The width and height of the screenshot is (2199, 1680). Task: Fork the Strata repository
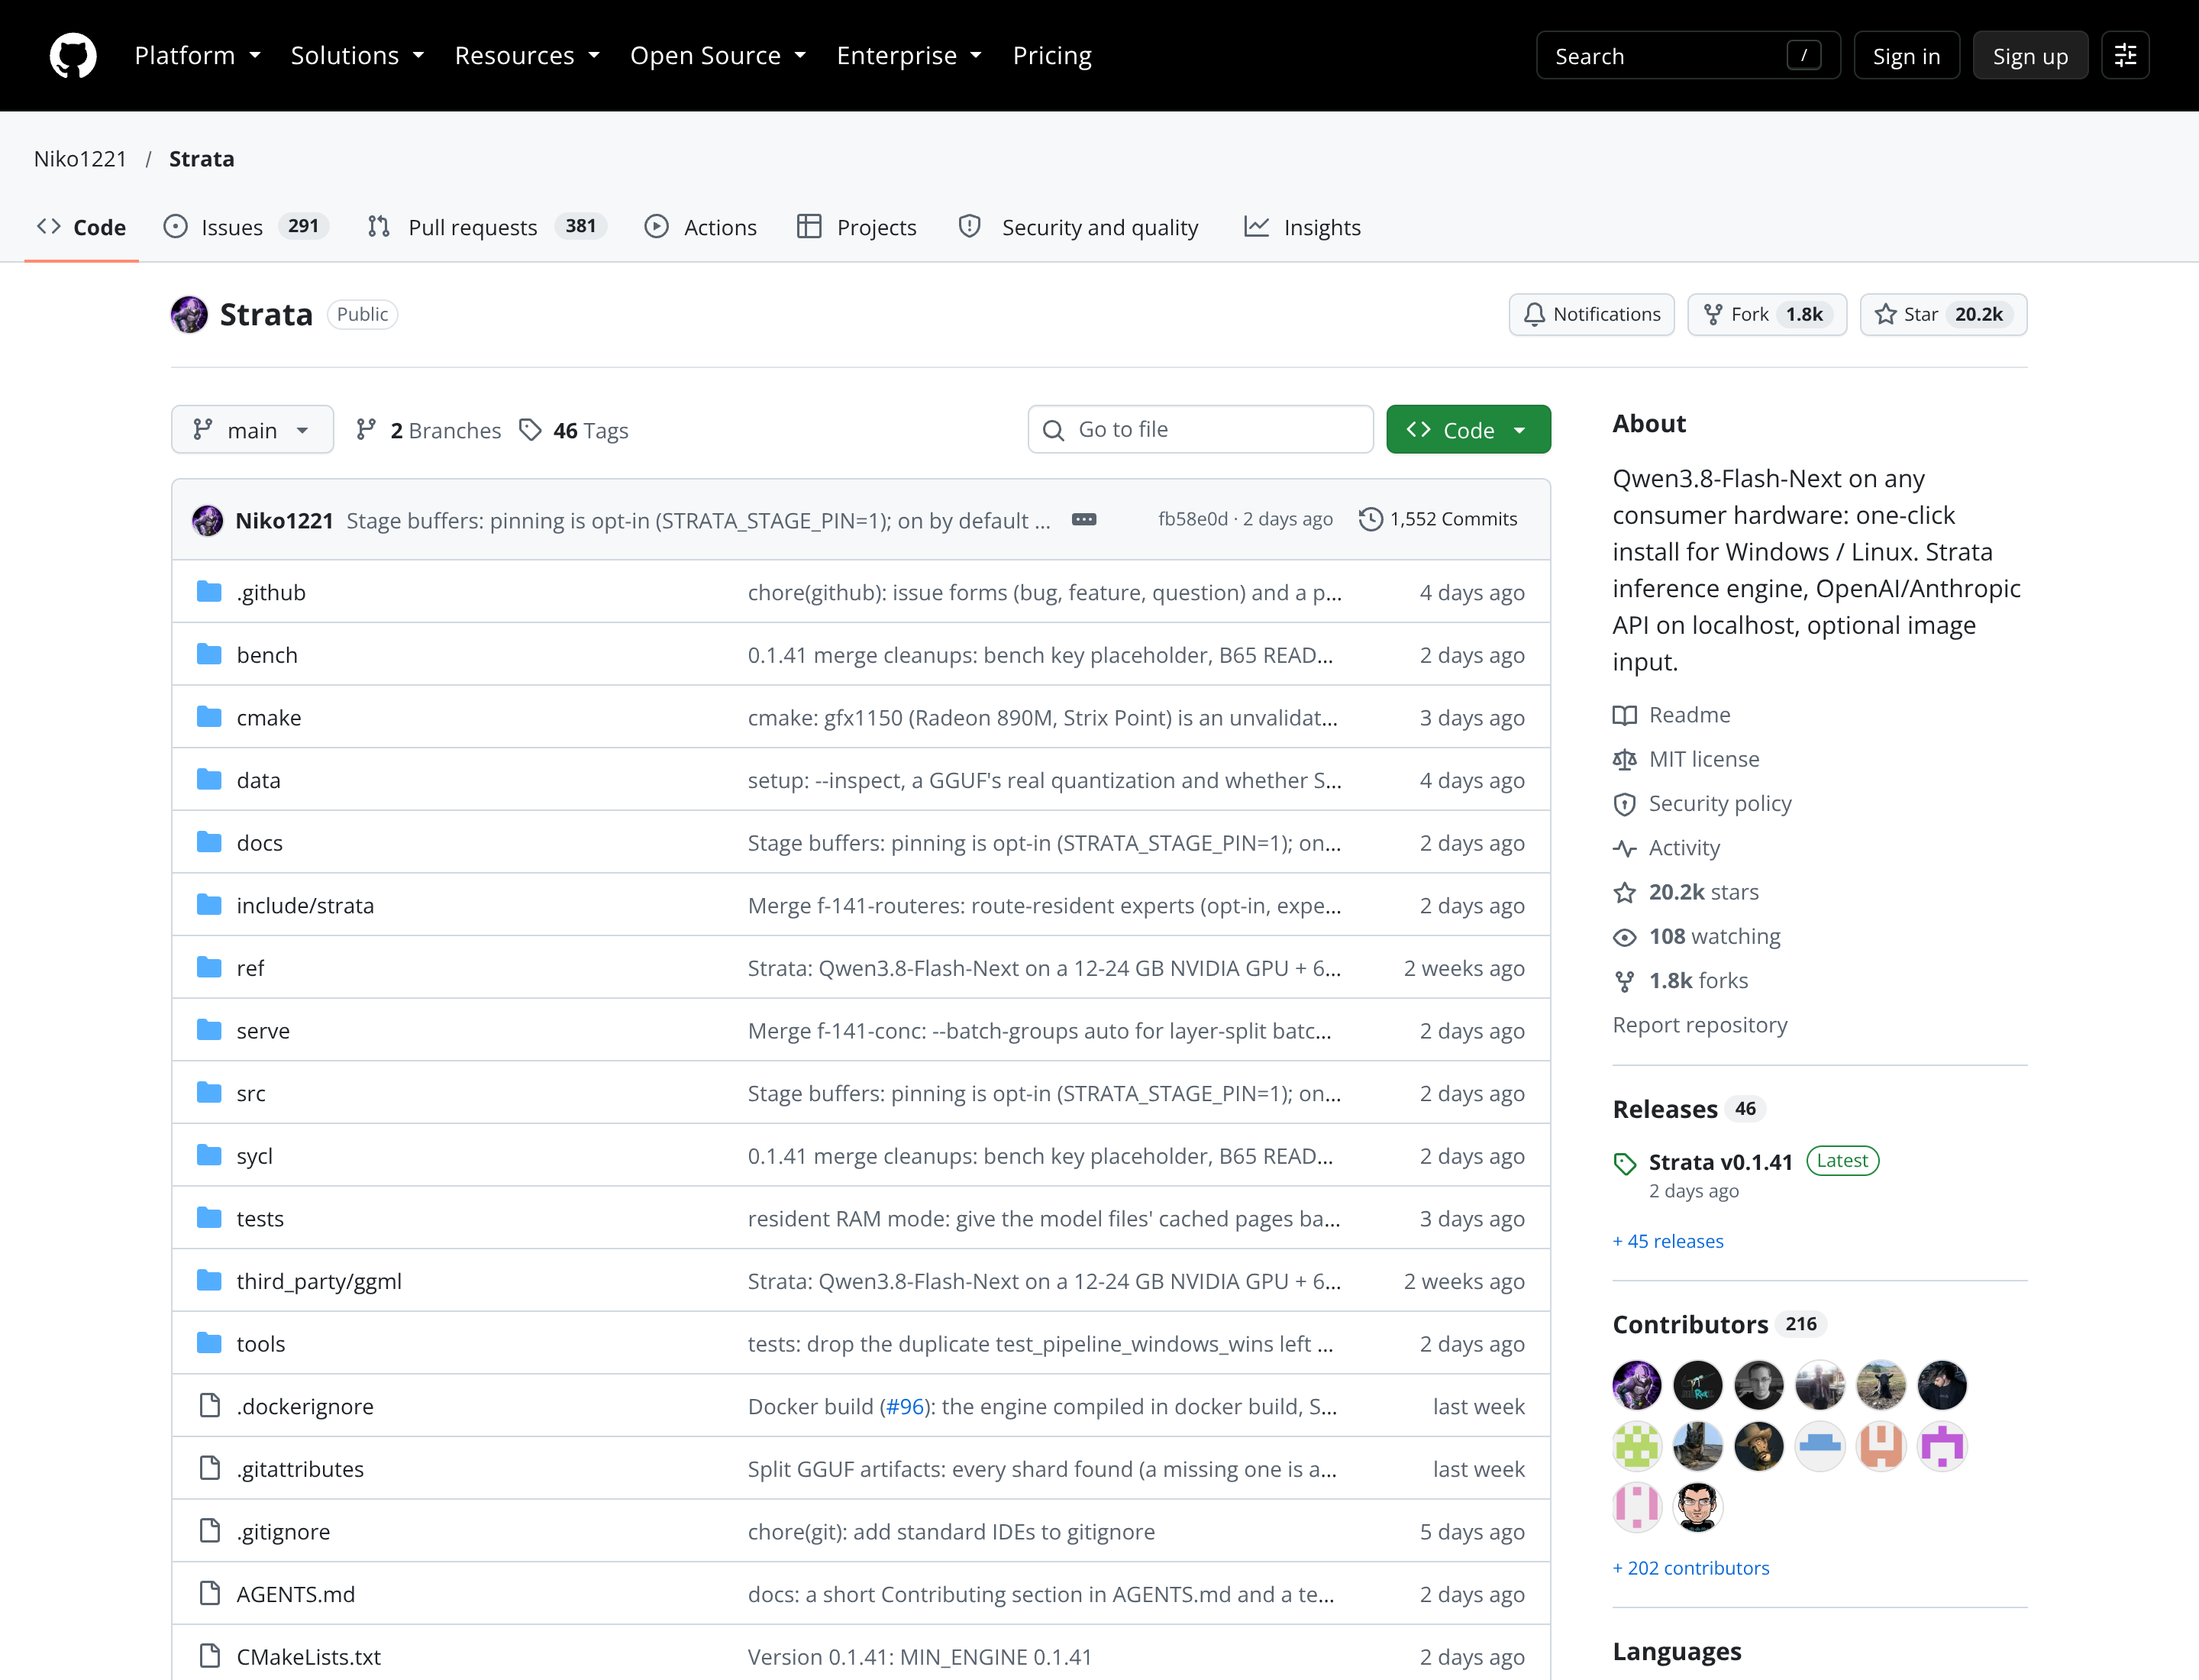pos(1767,314)
